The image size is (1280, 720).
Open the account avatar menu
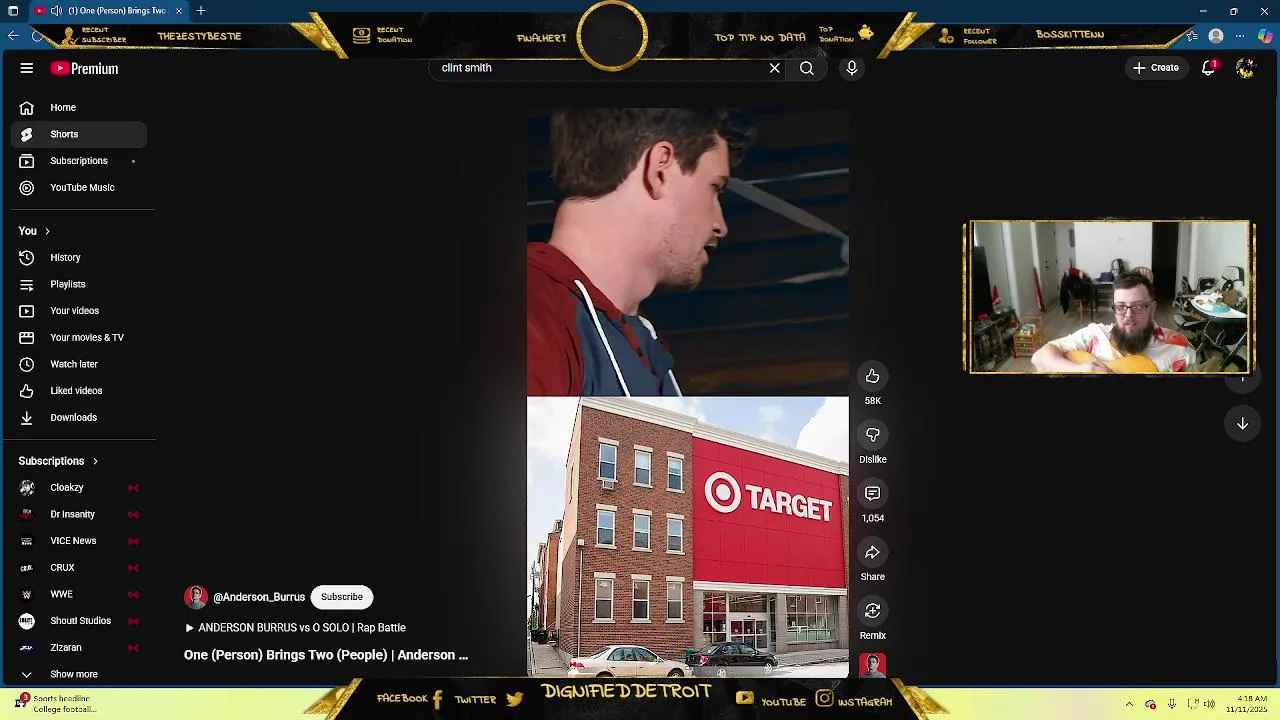click(1245, 68)
